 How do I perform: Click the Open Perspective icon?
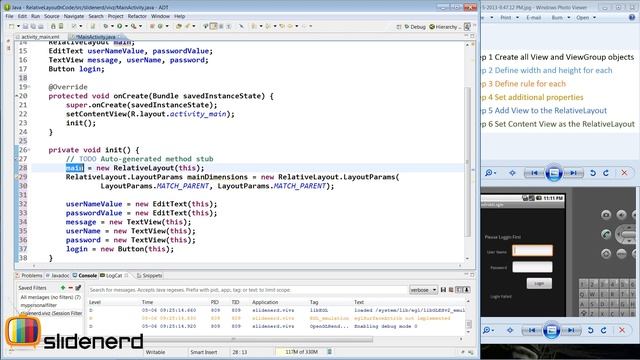click(399, 27)
